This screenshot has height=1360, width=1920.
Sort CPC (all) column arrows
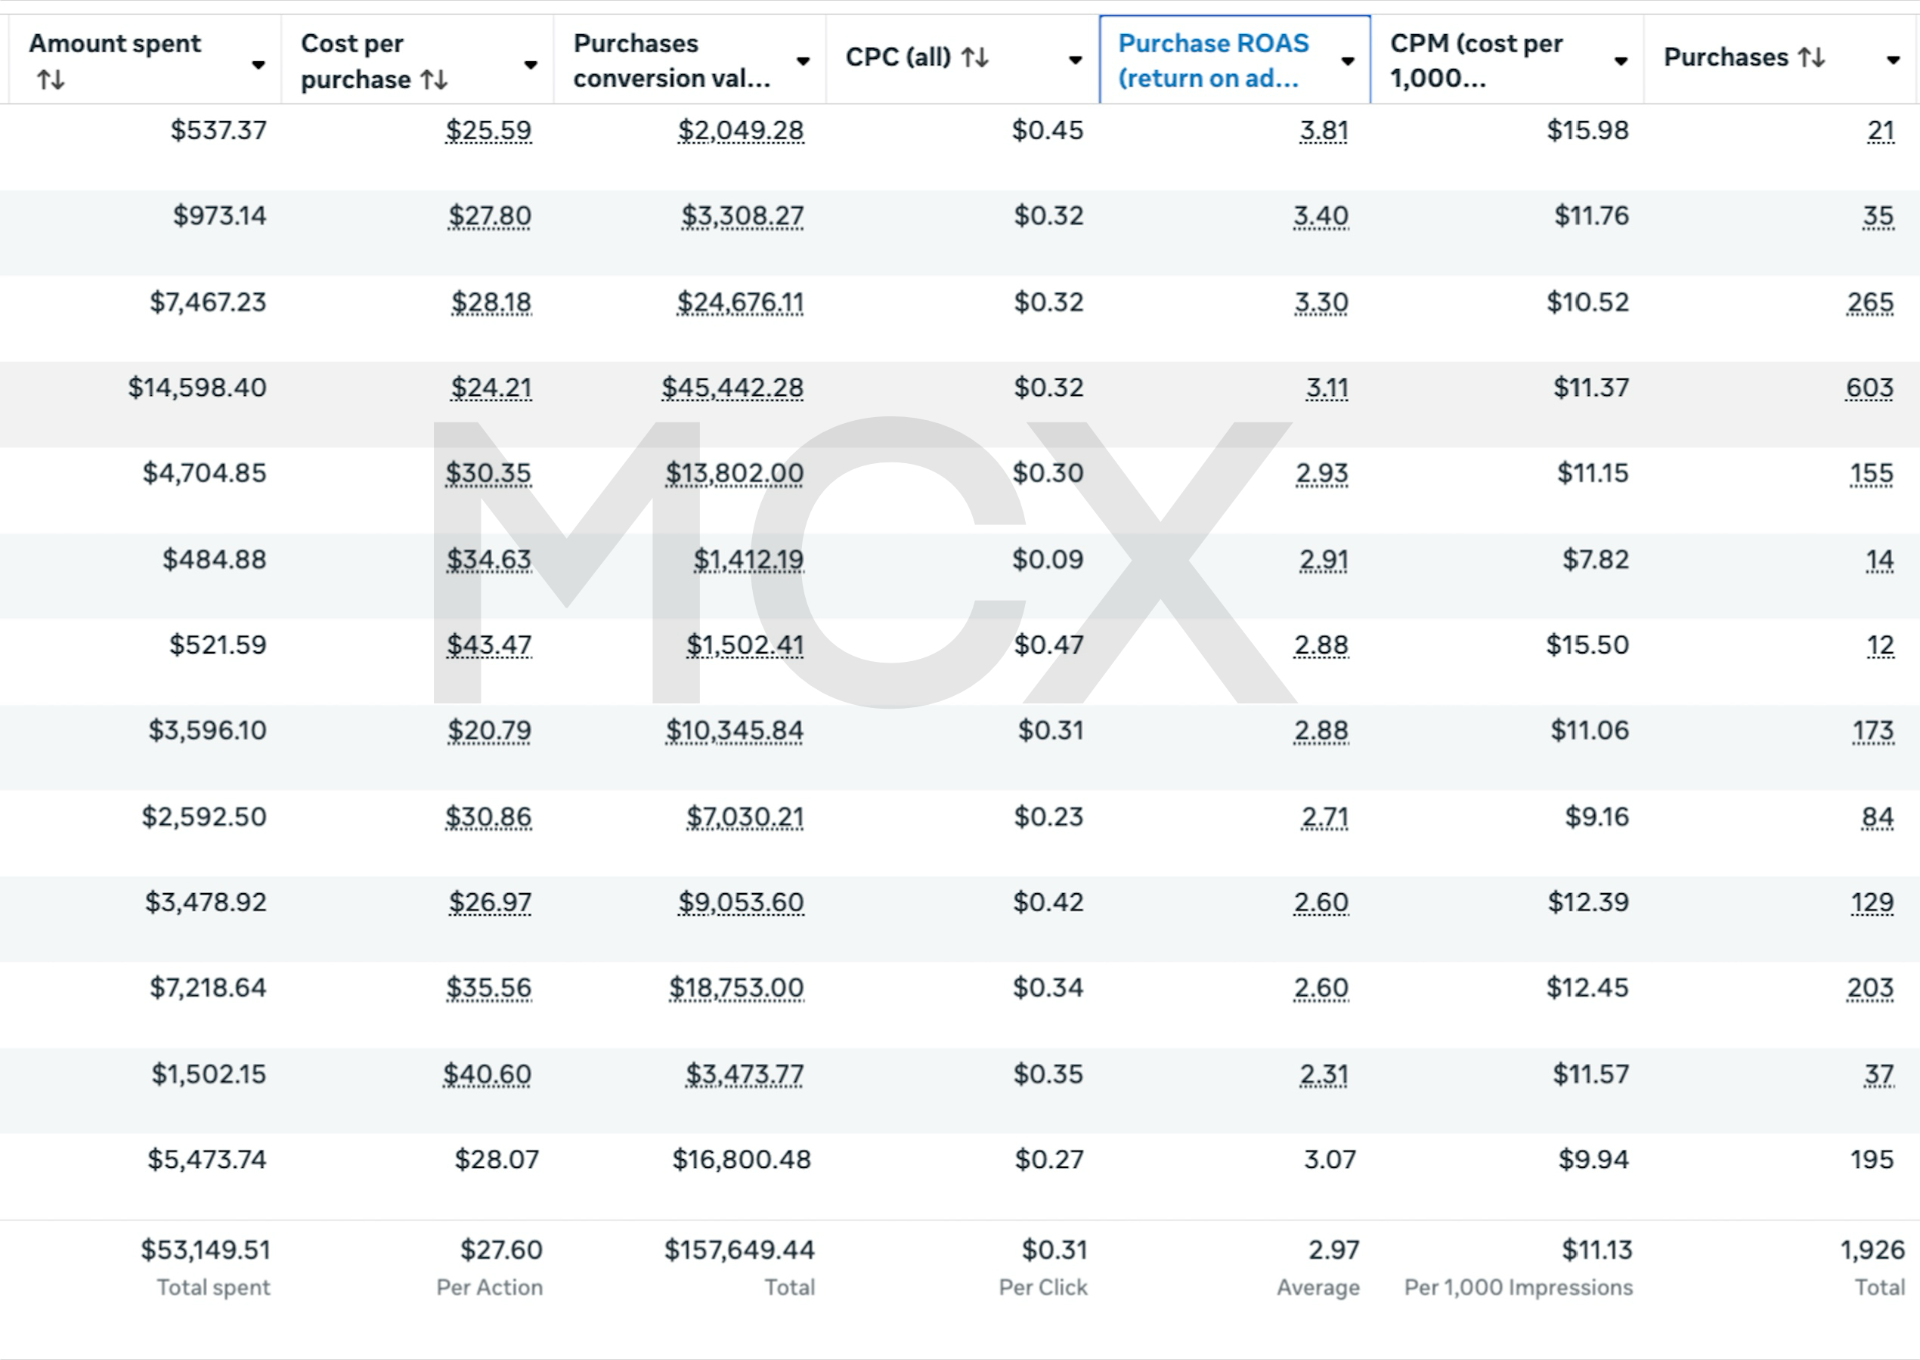tap(975, 58)
